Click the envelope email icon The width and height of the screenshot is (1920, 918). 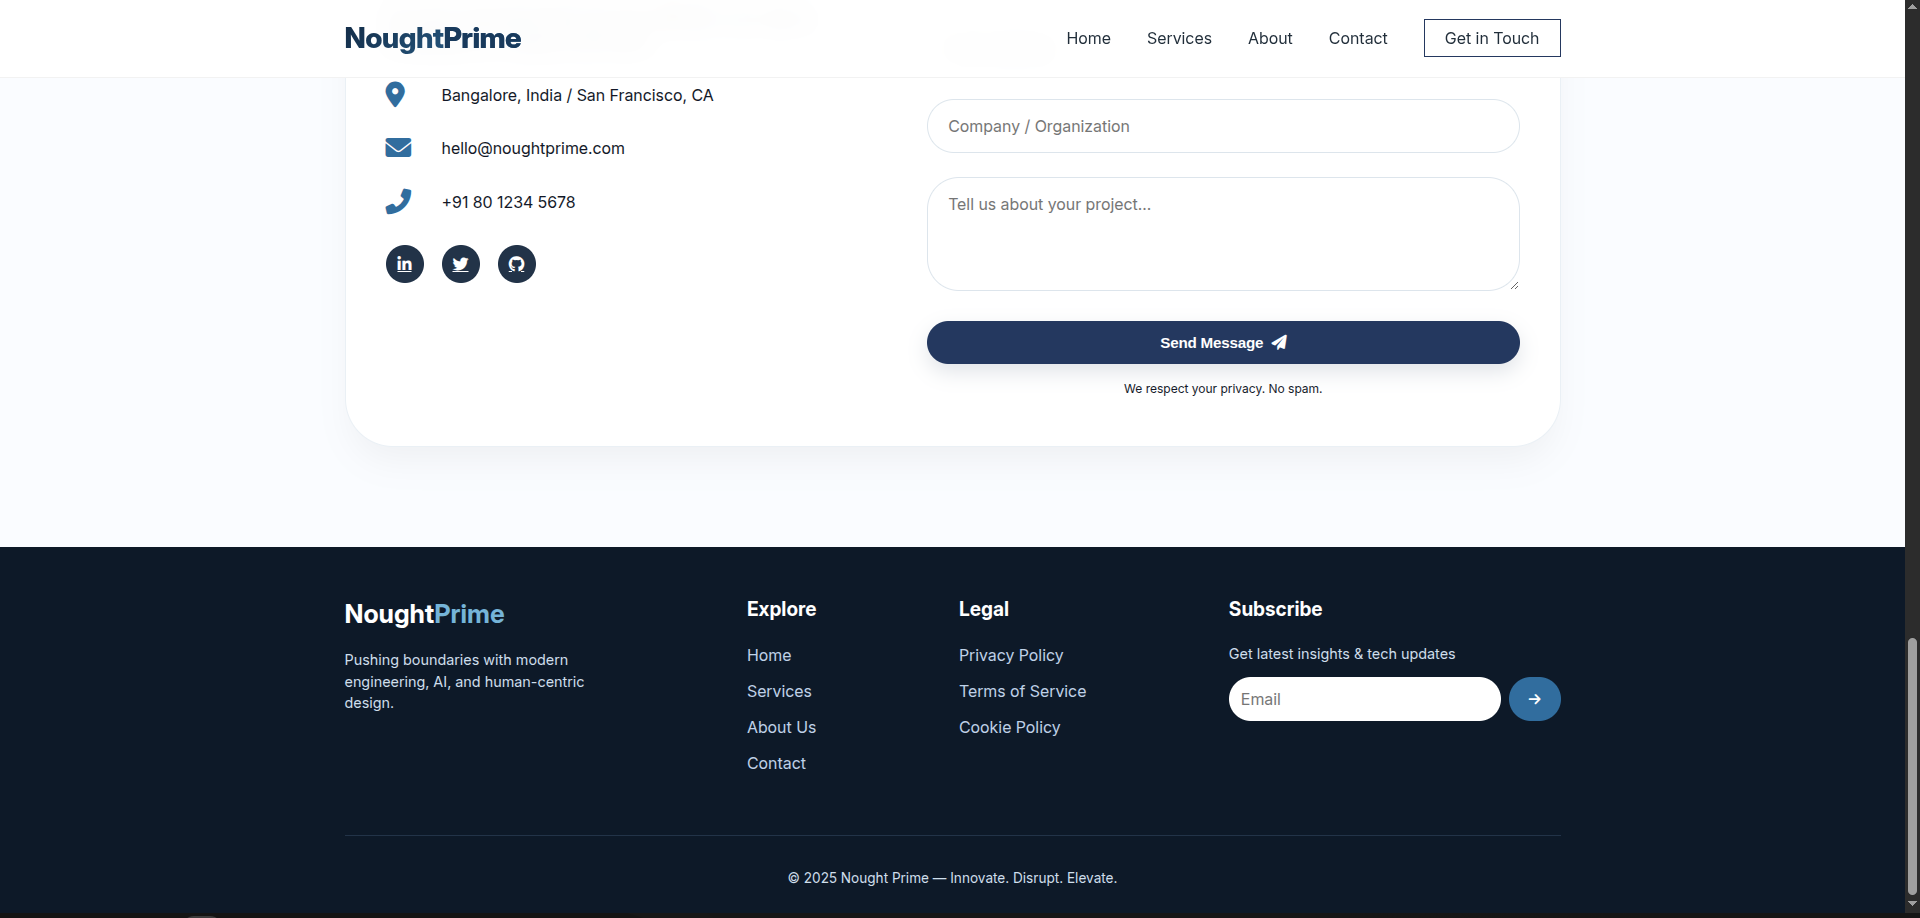(x=398, y=148)
